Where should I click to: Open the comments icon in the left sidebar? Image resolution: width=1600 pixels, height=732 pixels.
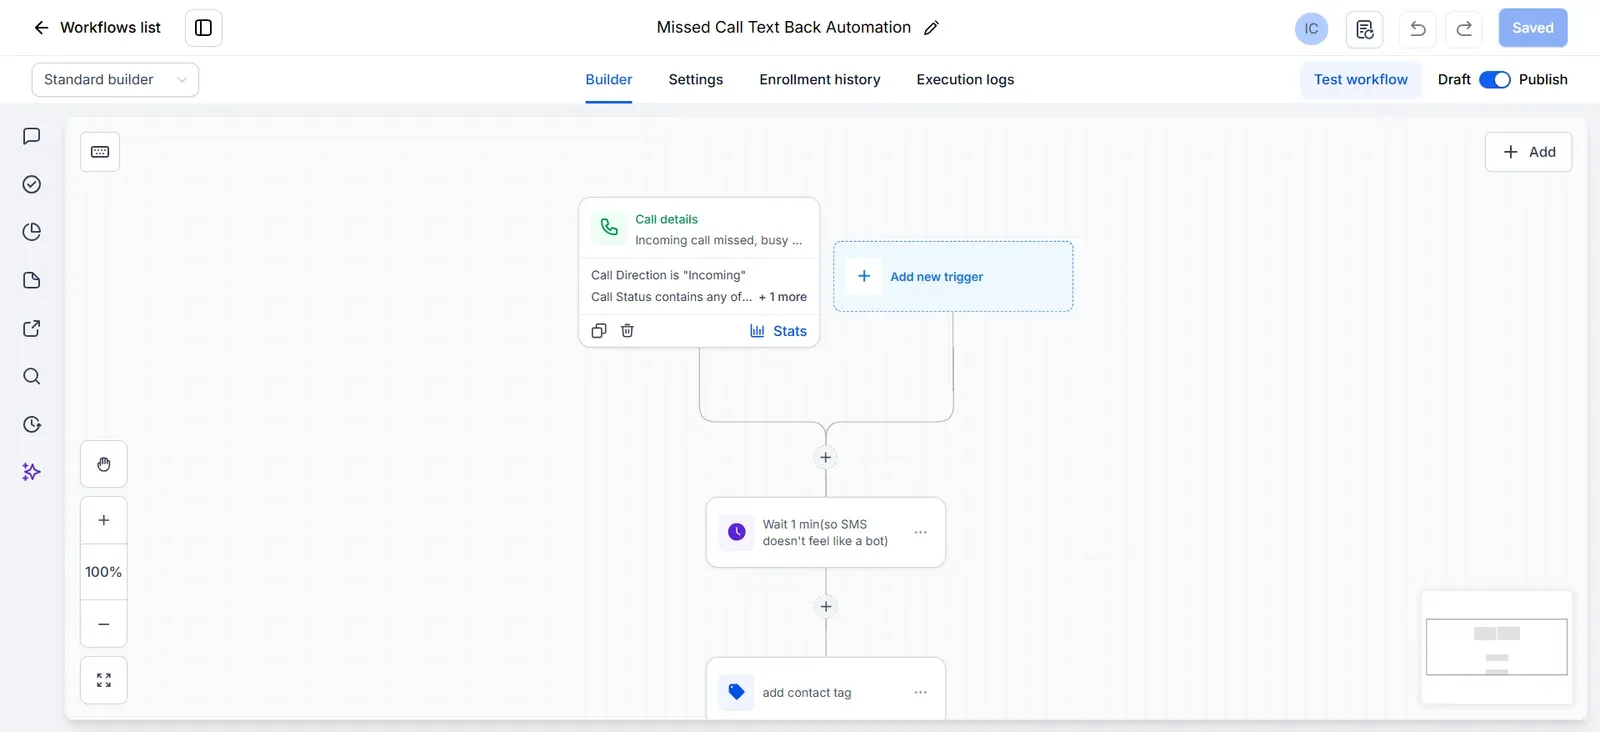pyautogui.click(x=32, y=136)
